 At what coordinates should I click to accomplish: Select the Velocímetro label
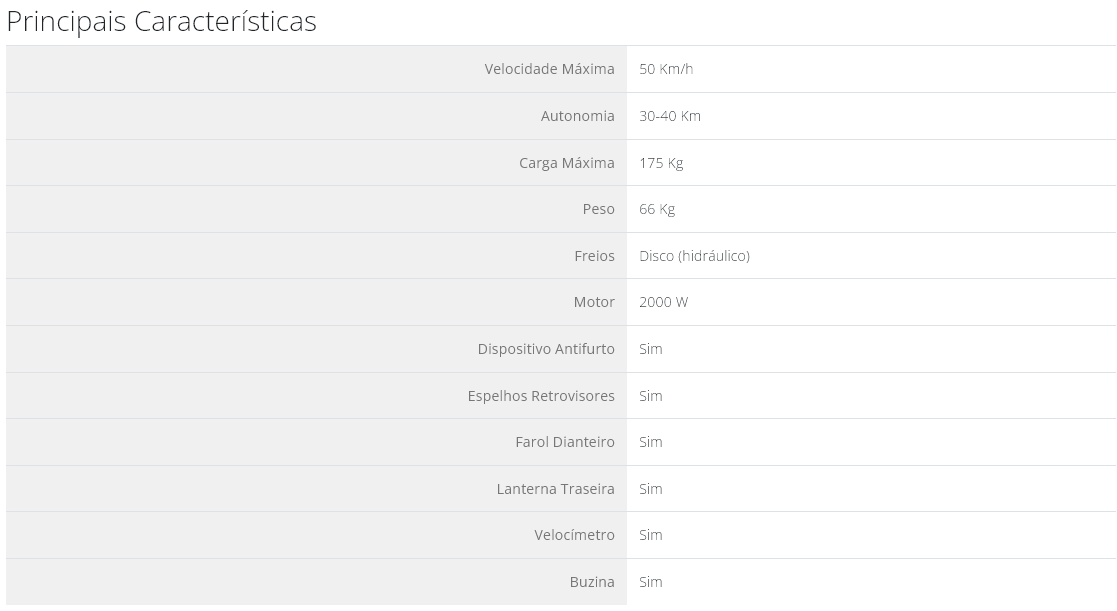pos(574,535)
